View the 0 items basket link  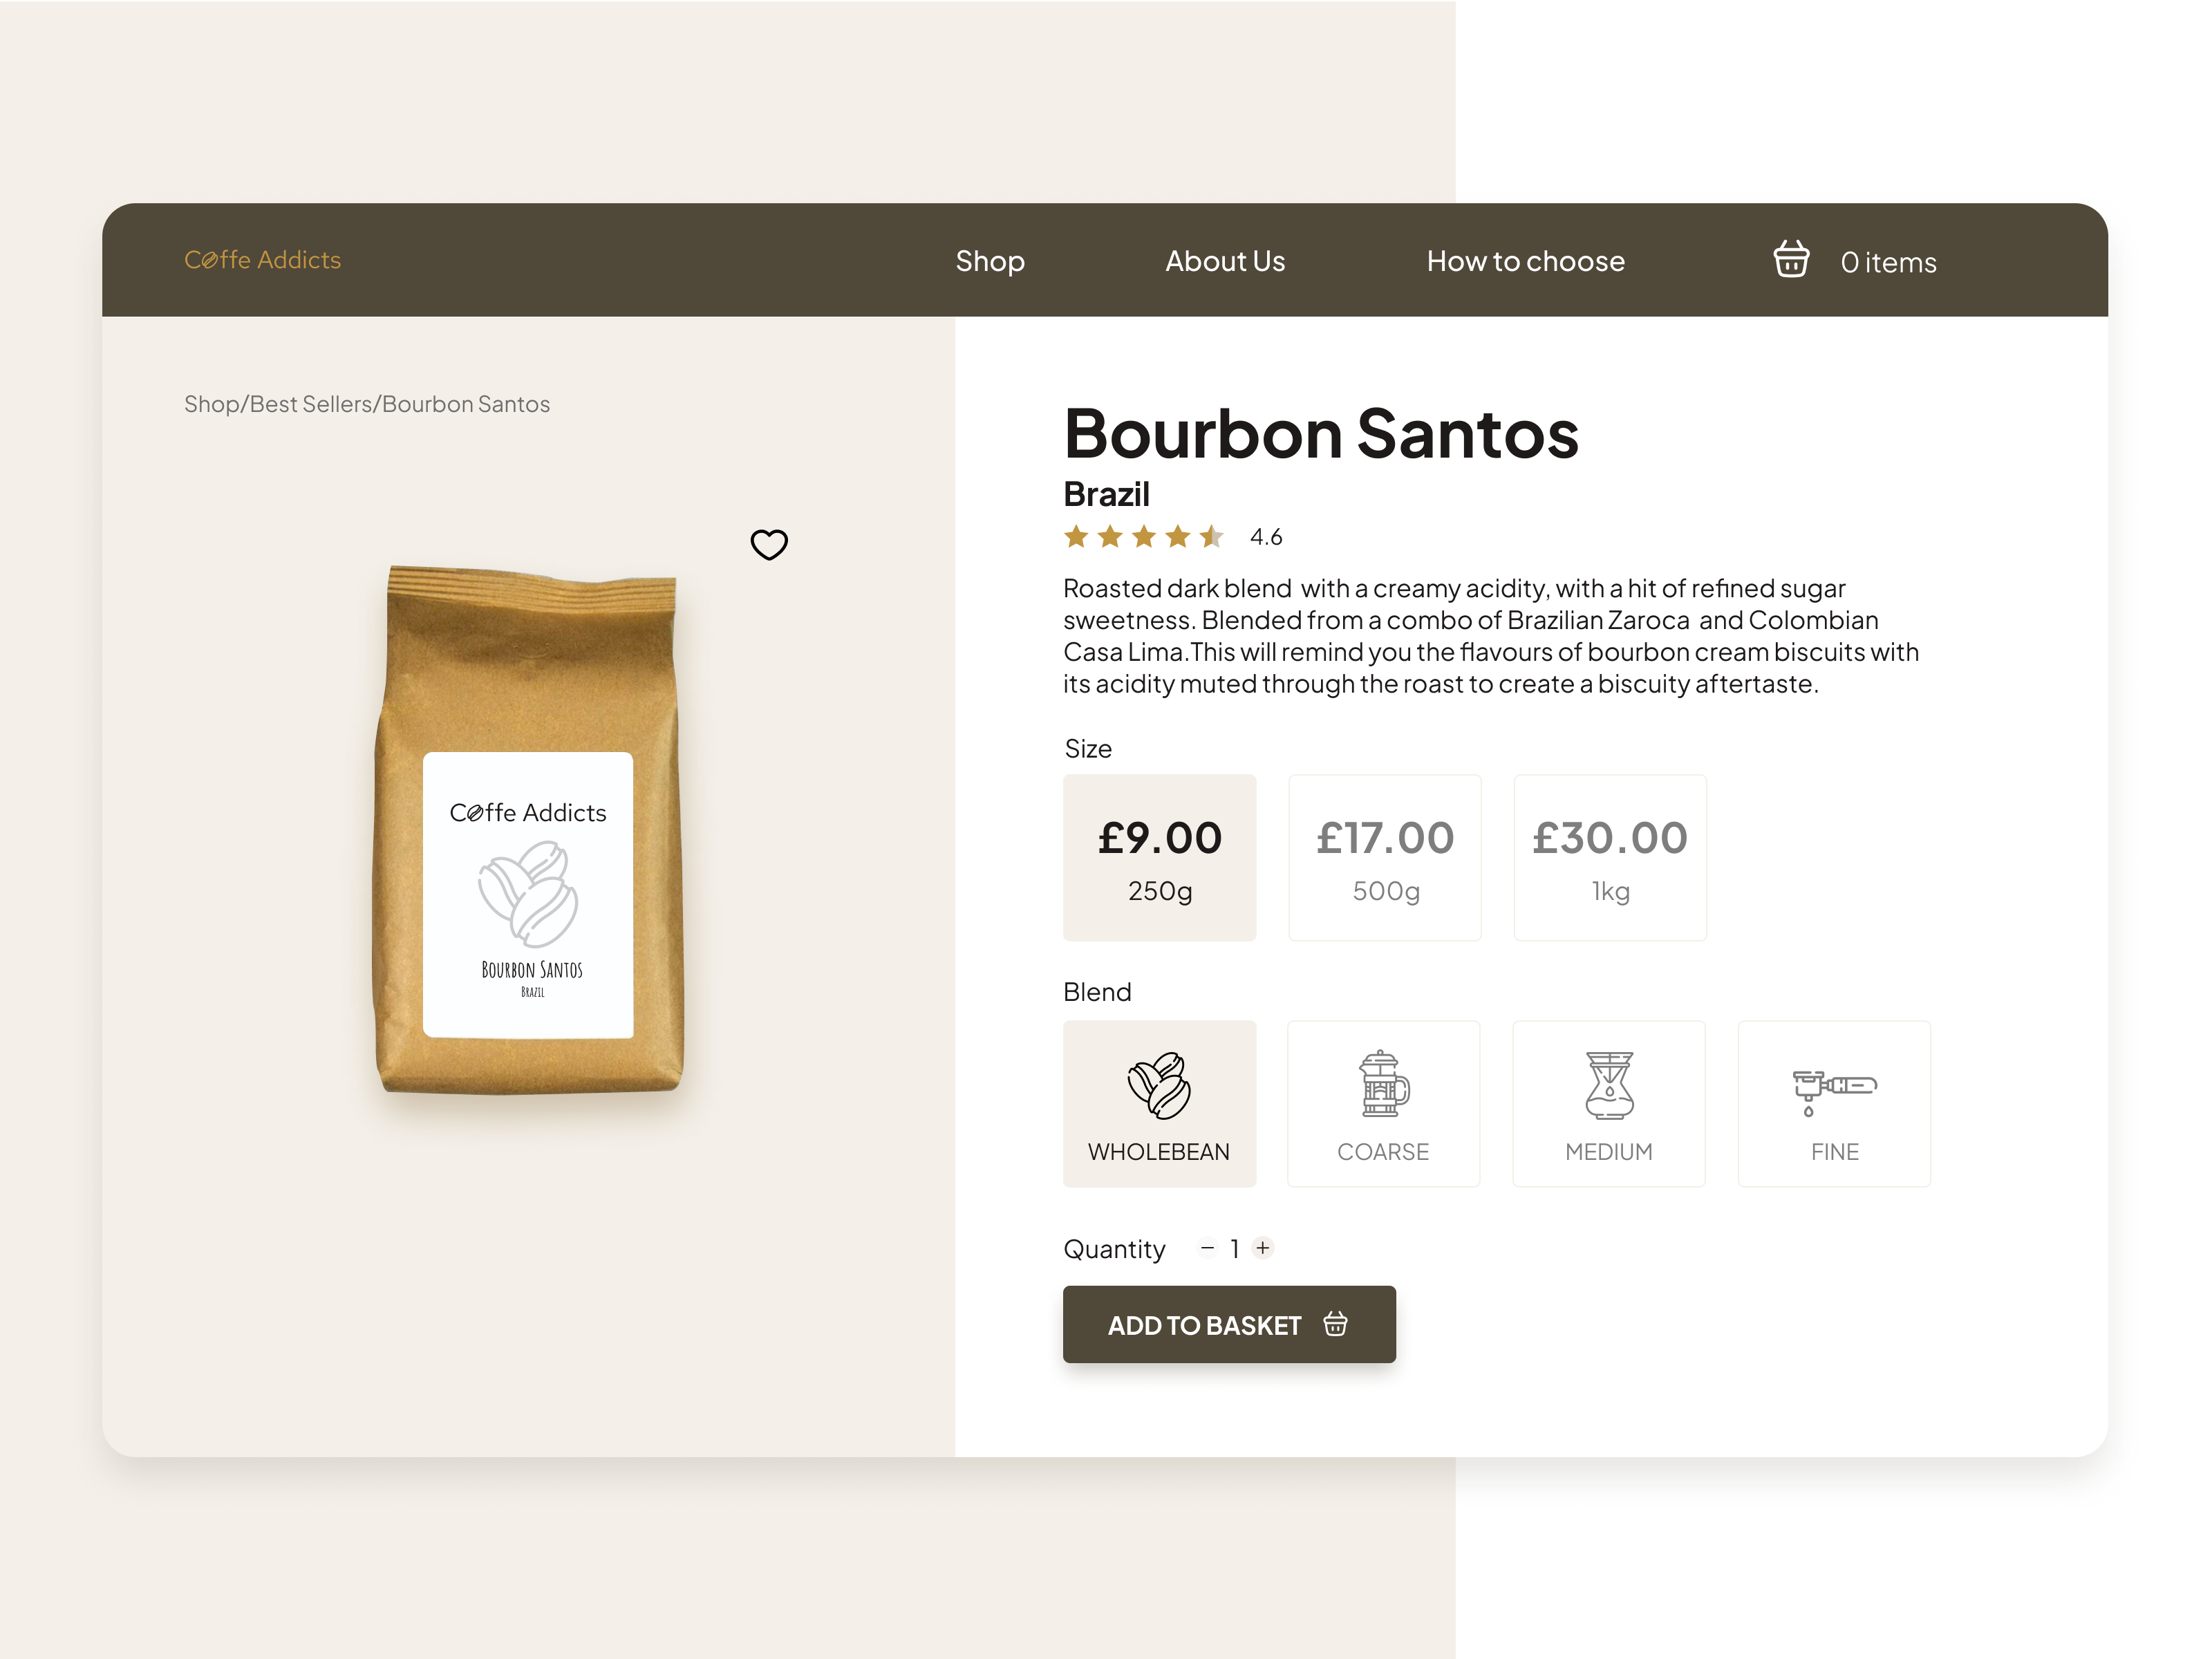[x=1888, y=262]
